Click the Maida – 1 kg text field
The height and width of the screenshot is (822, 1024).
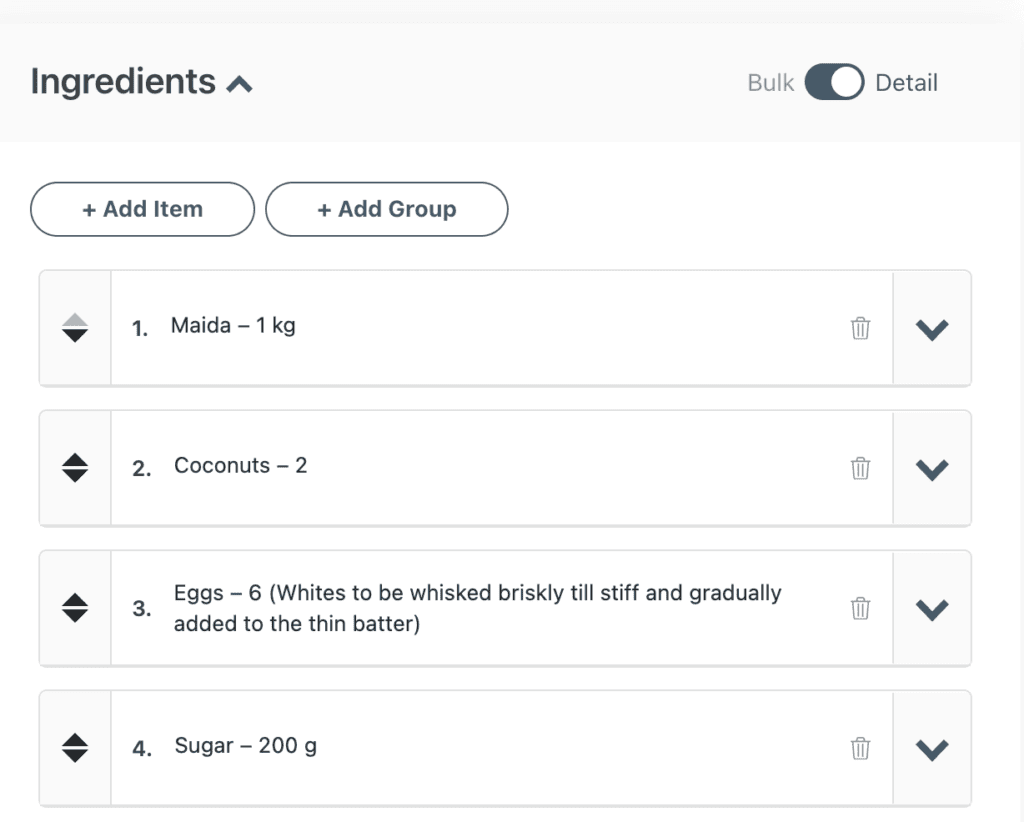point(234,326)
